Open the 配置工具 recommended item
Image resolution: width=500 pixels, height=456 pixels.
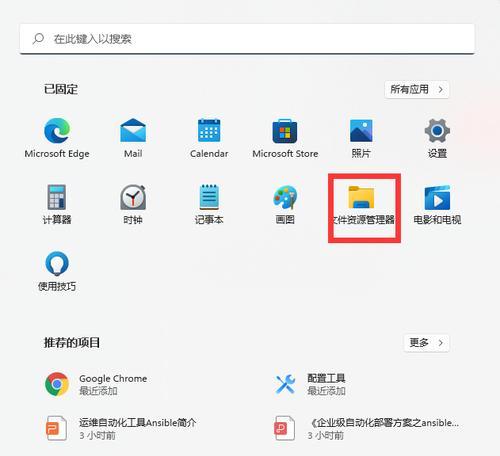point(310,384)
